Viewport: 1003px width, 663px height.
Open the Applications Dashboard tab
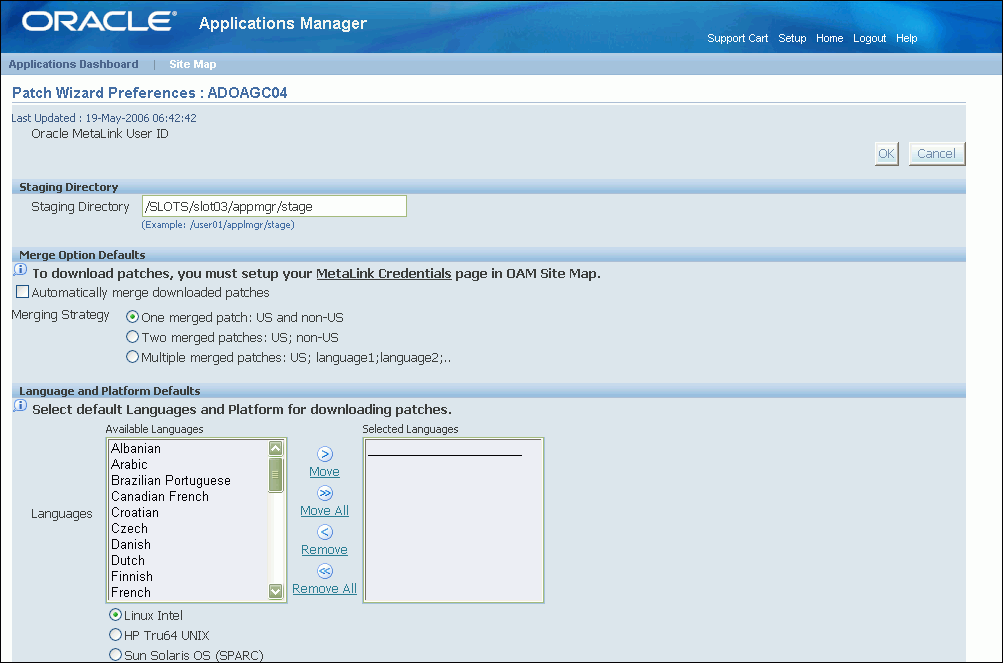coord(74,64)
